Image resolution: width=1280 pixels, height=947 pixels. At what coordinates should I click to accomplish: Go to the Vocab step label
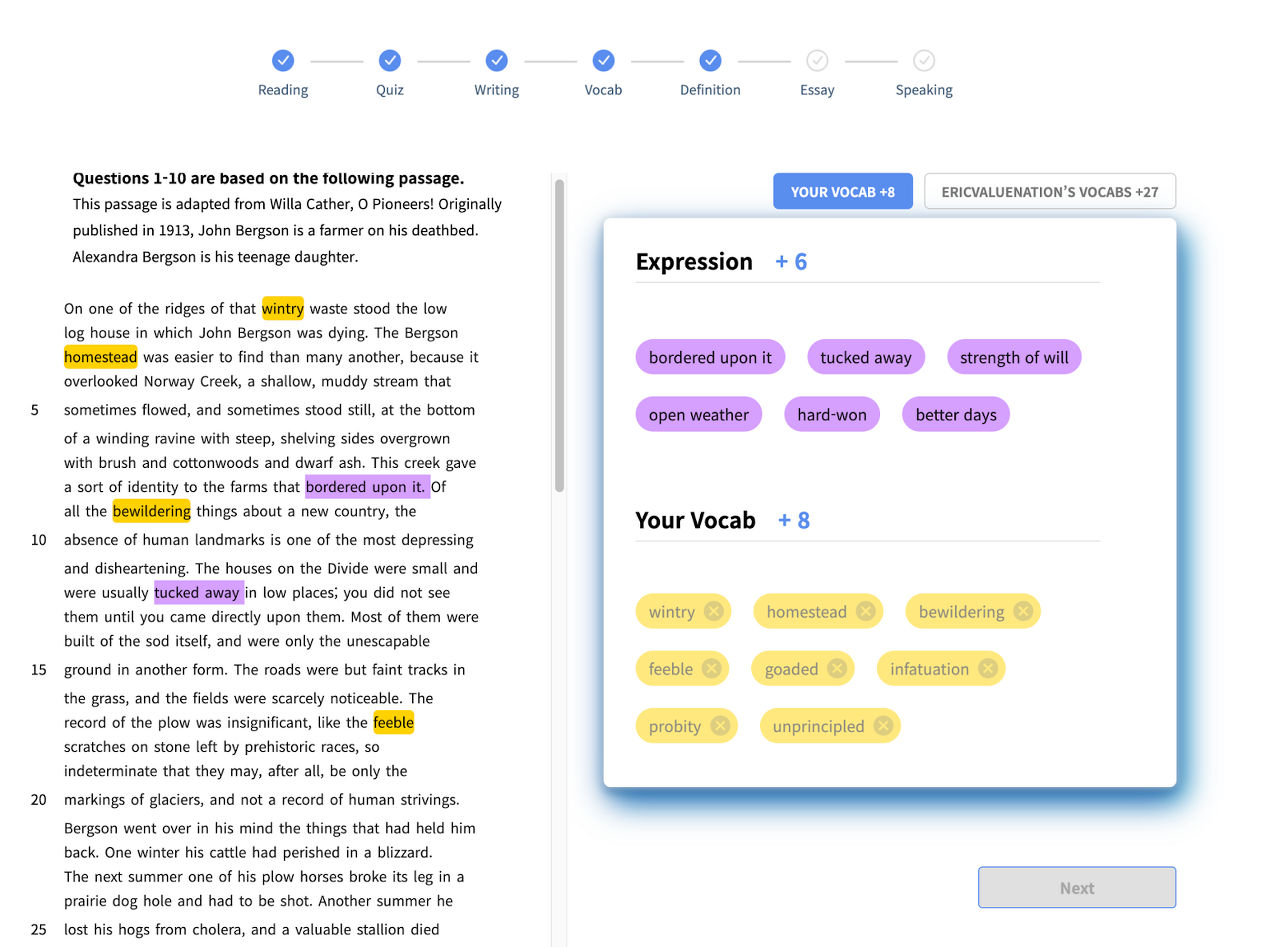pyautogui.click(x=603, y=90)
